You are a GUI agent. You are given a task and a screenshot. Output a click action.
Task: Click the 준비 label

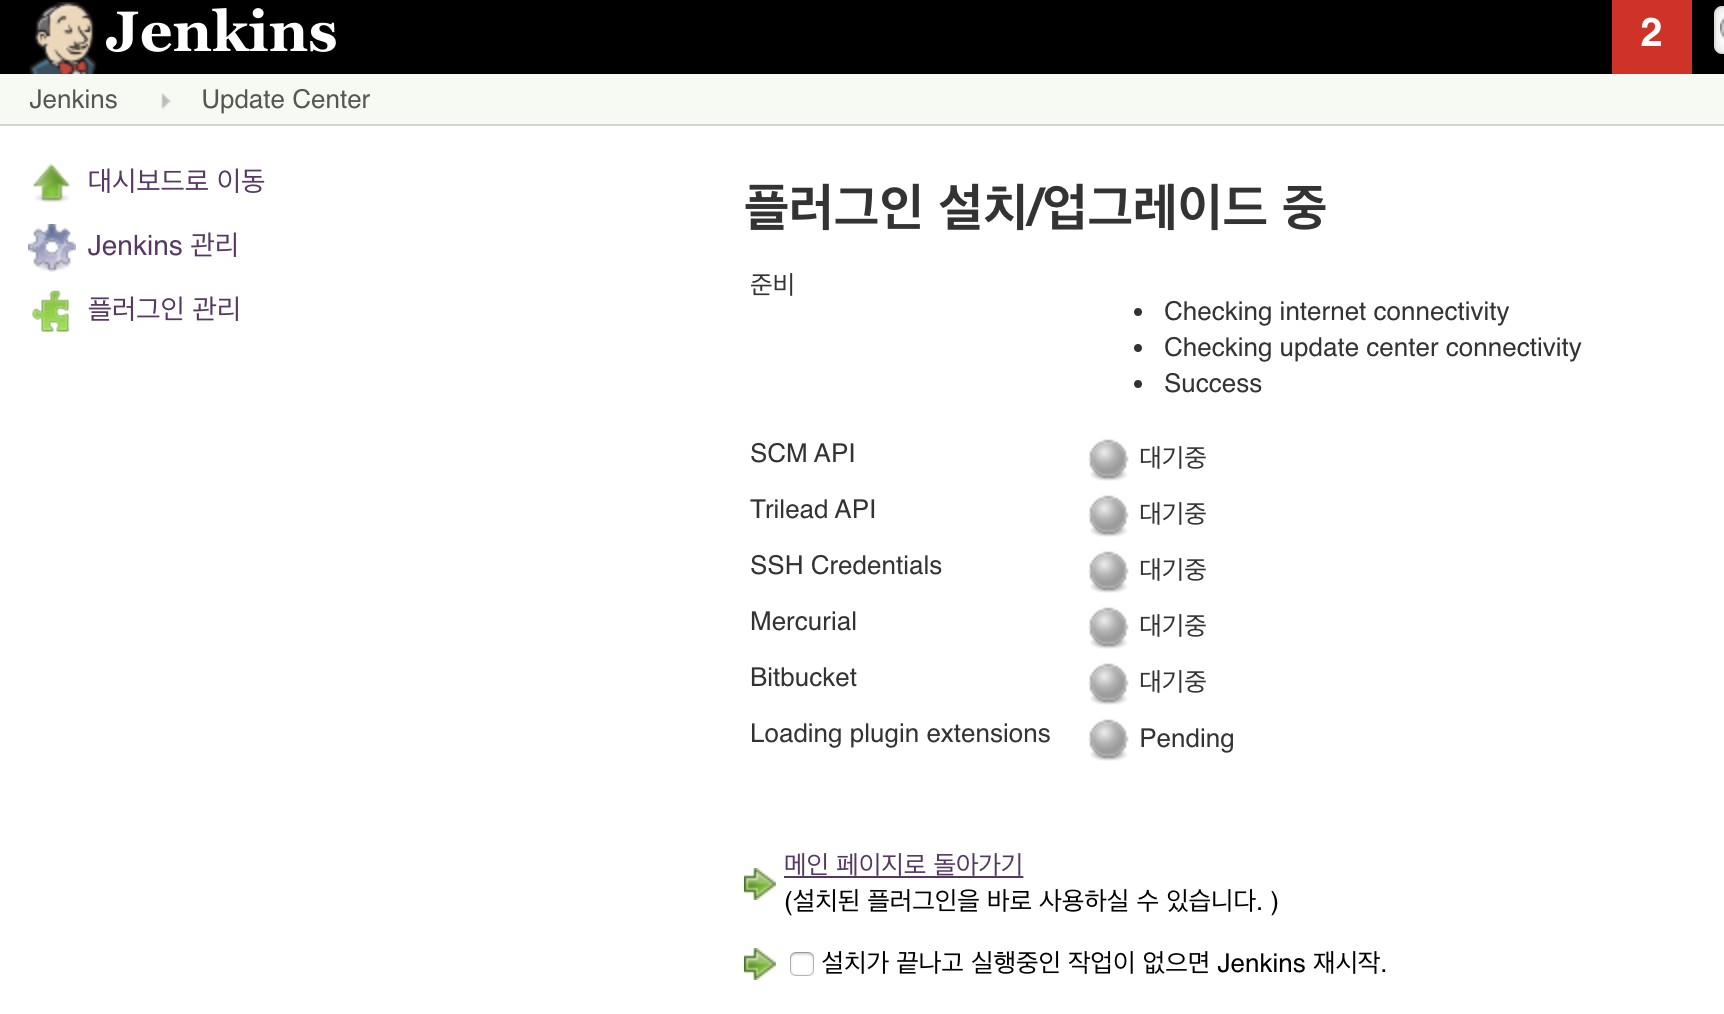click(x=771, y=284)
